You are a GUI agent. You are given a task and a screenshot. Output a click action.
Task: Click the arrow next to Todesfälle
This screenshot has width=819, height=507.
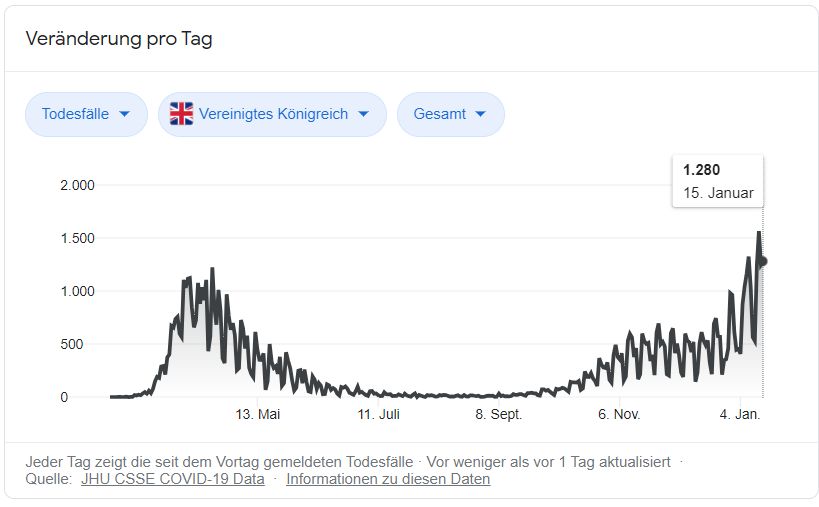124,114
